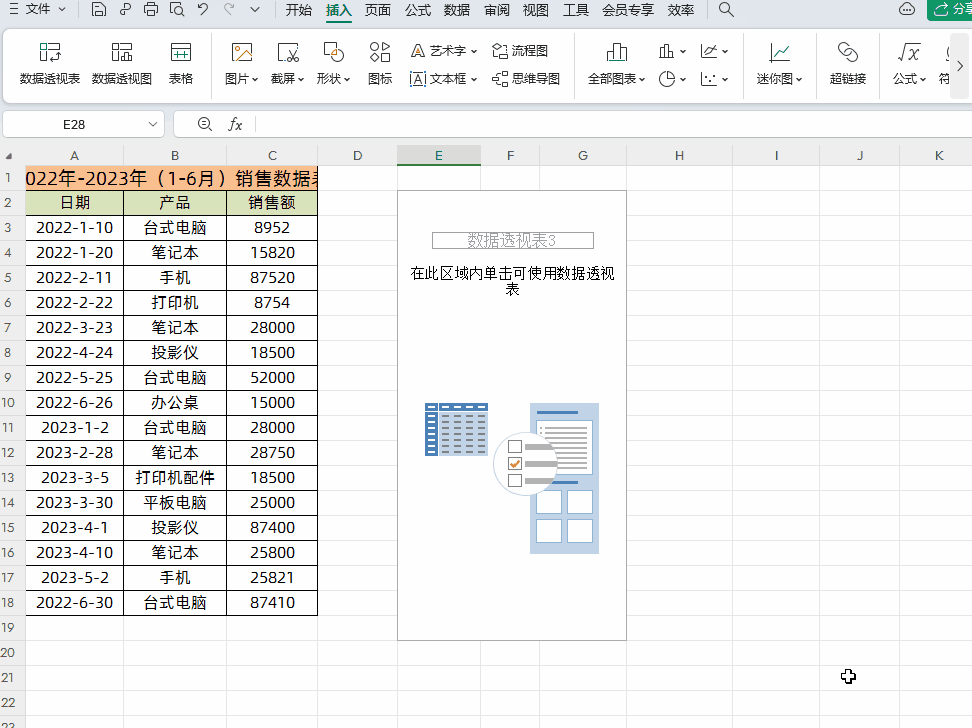
Task: Click the date cell 2023-4-10
Action: pyautogui.click(x=74, y=553)
